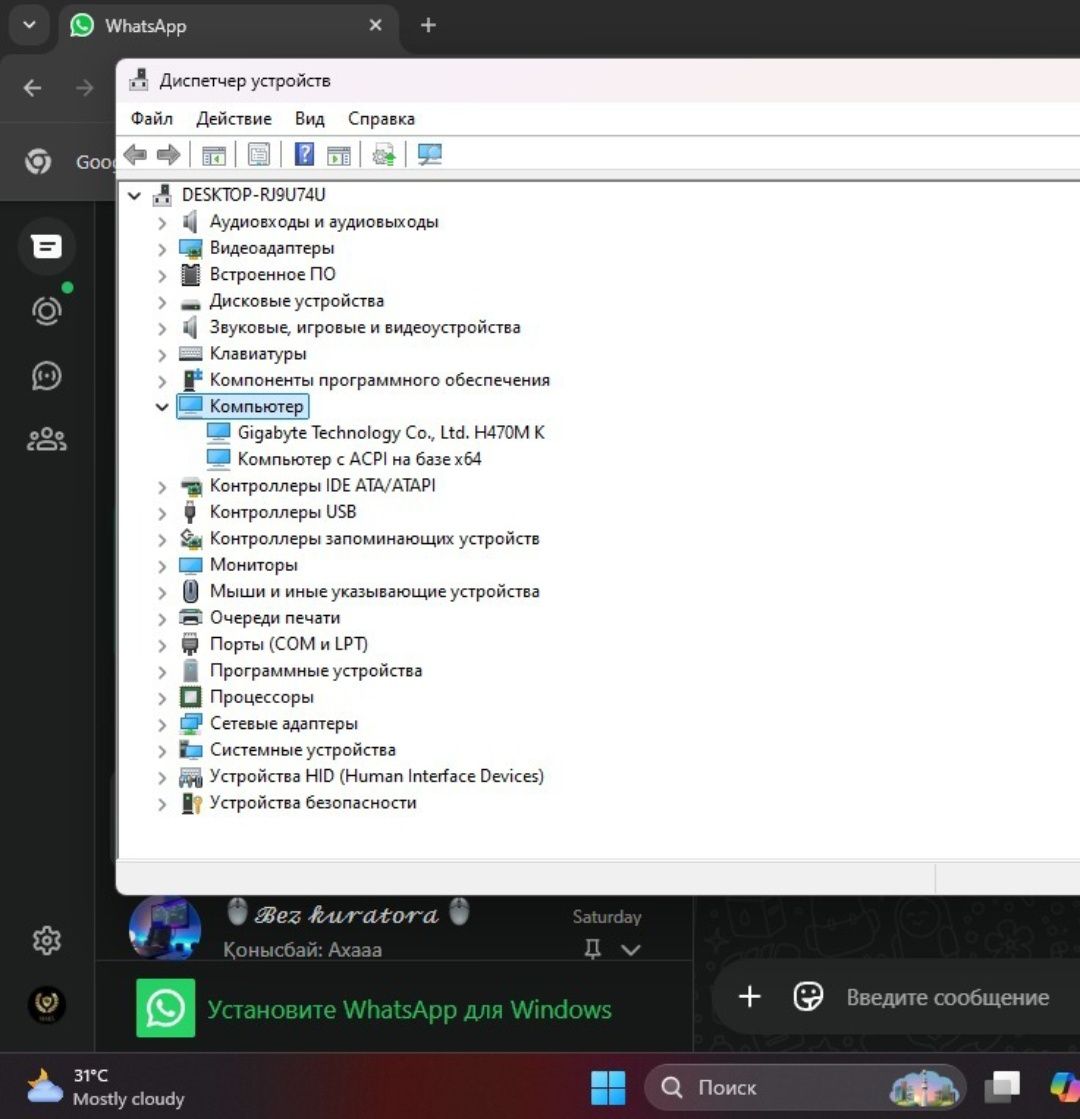1080x1119 pixels.
Task: Click the Back arrow in Device Manager toolbar
Action: pos(135,154)
